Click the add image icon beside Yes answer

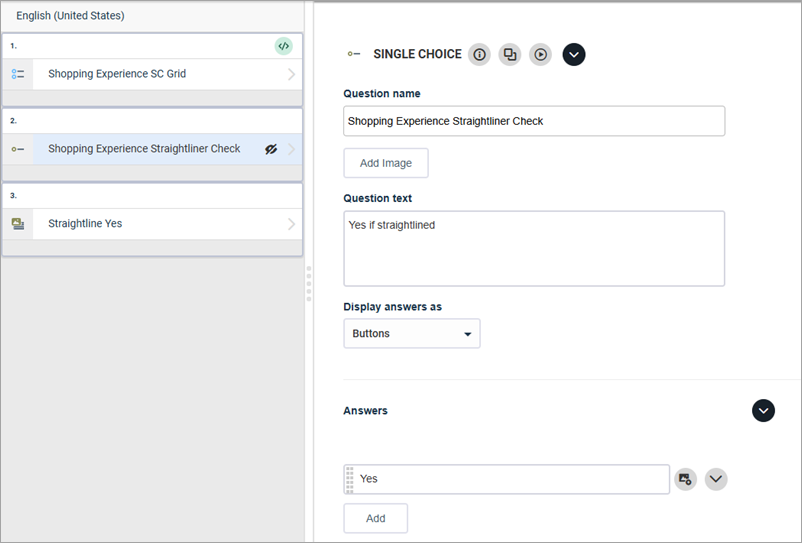[x=685, y=479]
